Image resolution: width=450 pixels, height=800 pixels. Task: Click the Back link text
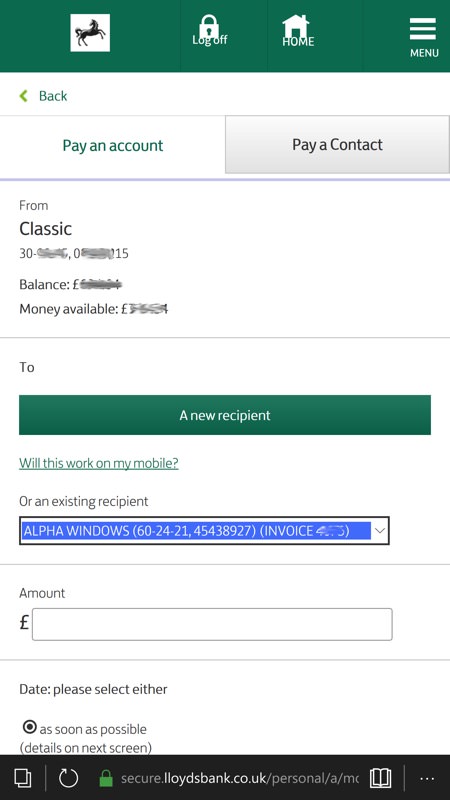[x=53, y=95]
